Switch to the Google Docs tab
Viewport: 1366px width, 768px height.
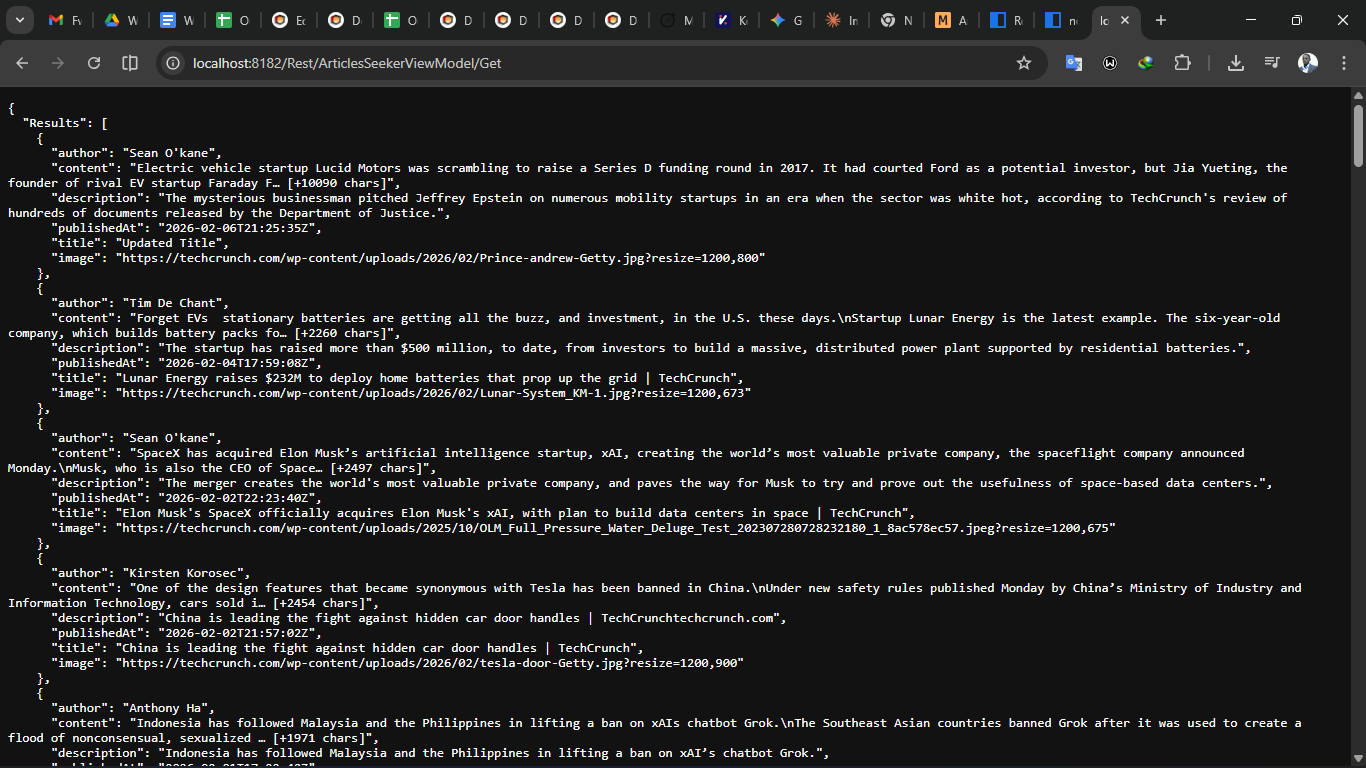pyautogui.click(x=177, y=20)
